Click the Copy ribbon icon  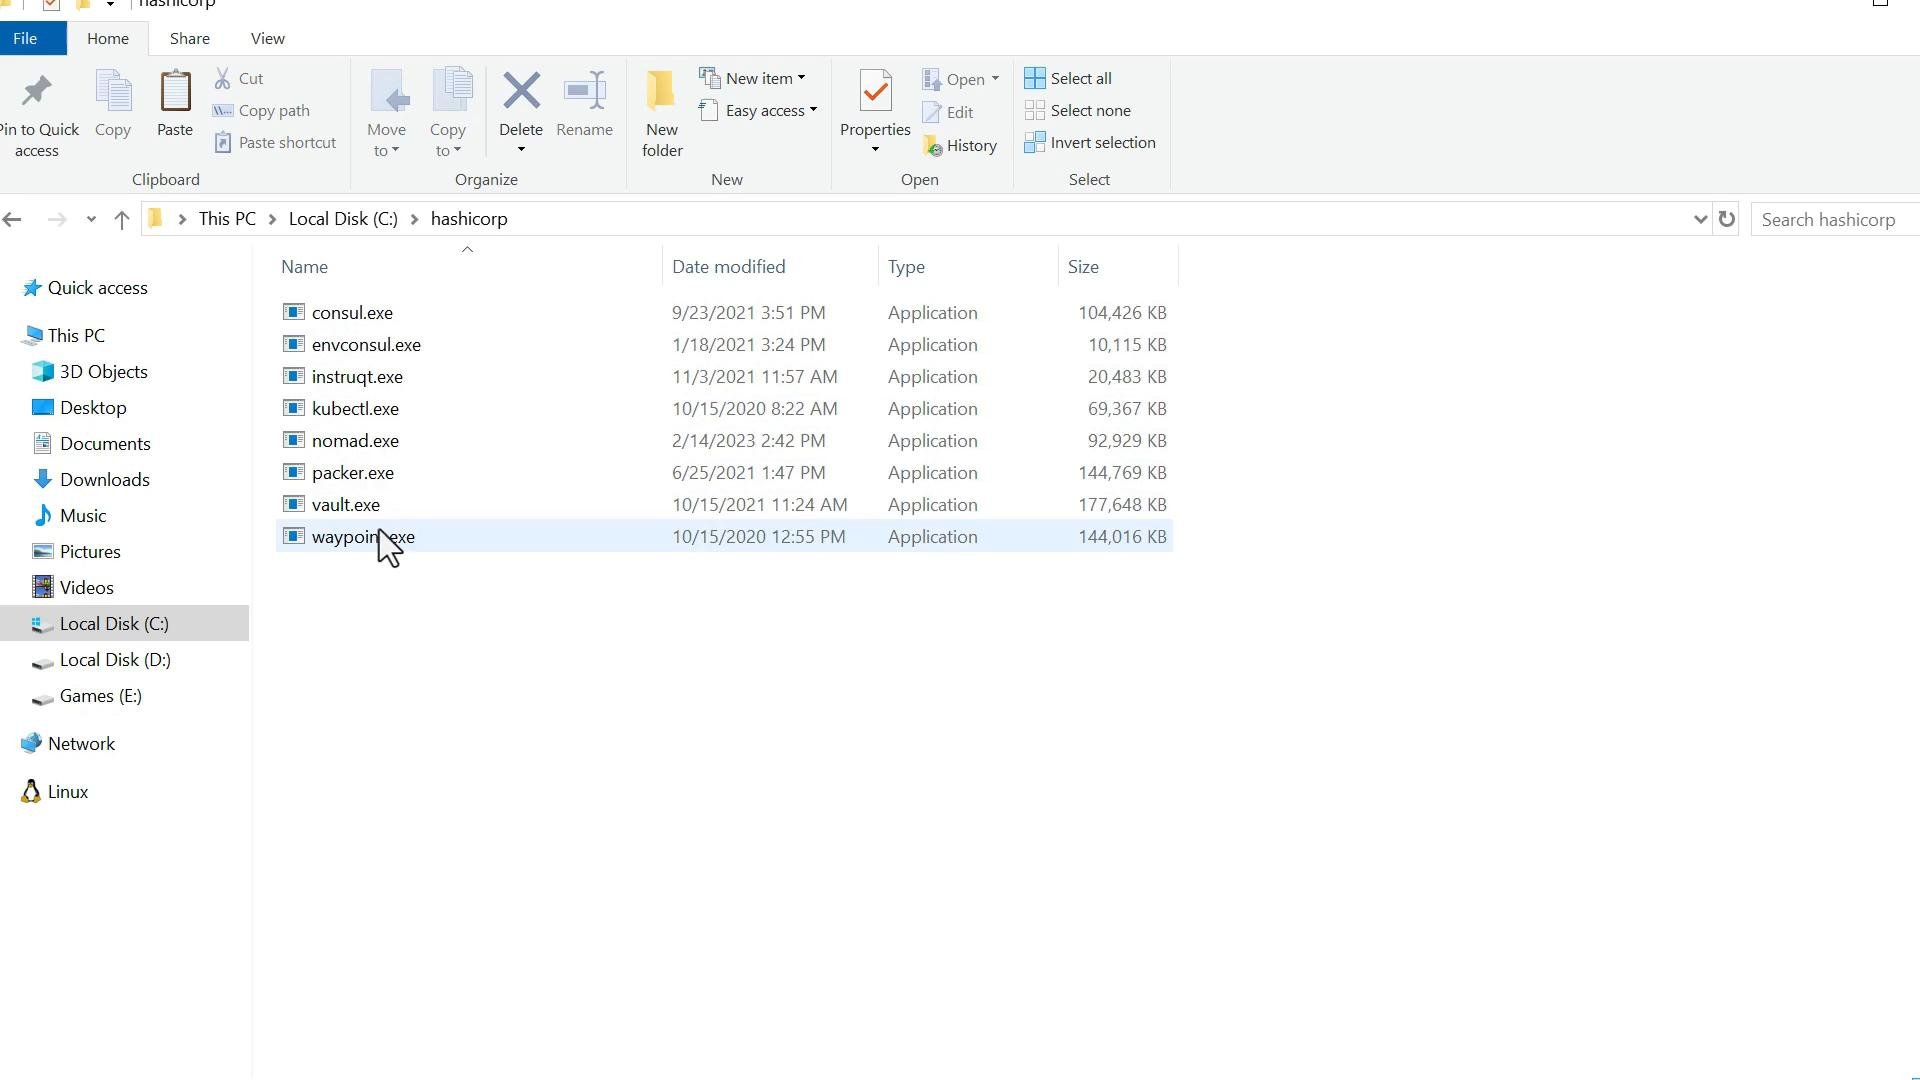(x=113, y=104)
